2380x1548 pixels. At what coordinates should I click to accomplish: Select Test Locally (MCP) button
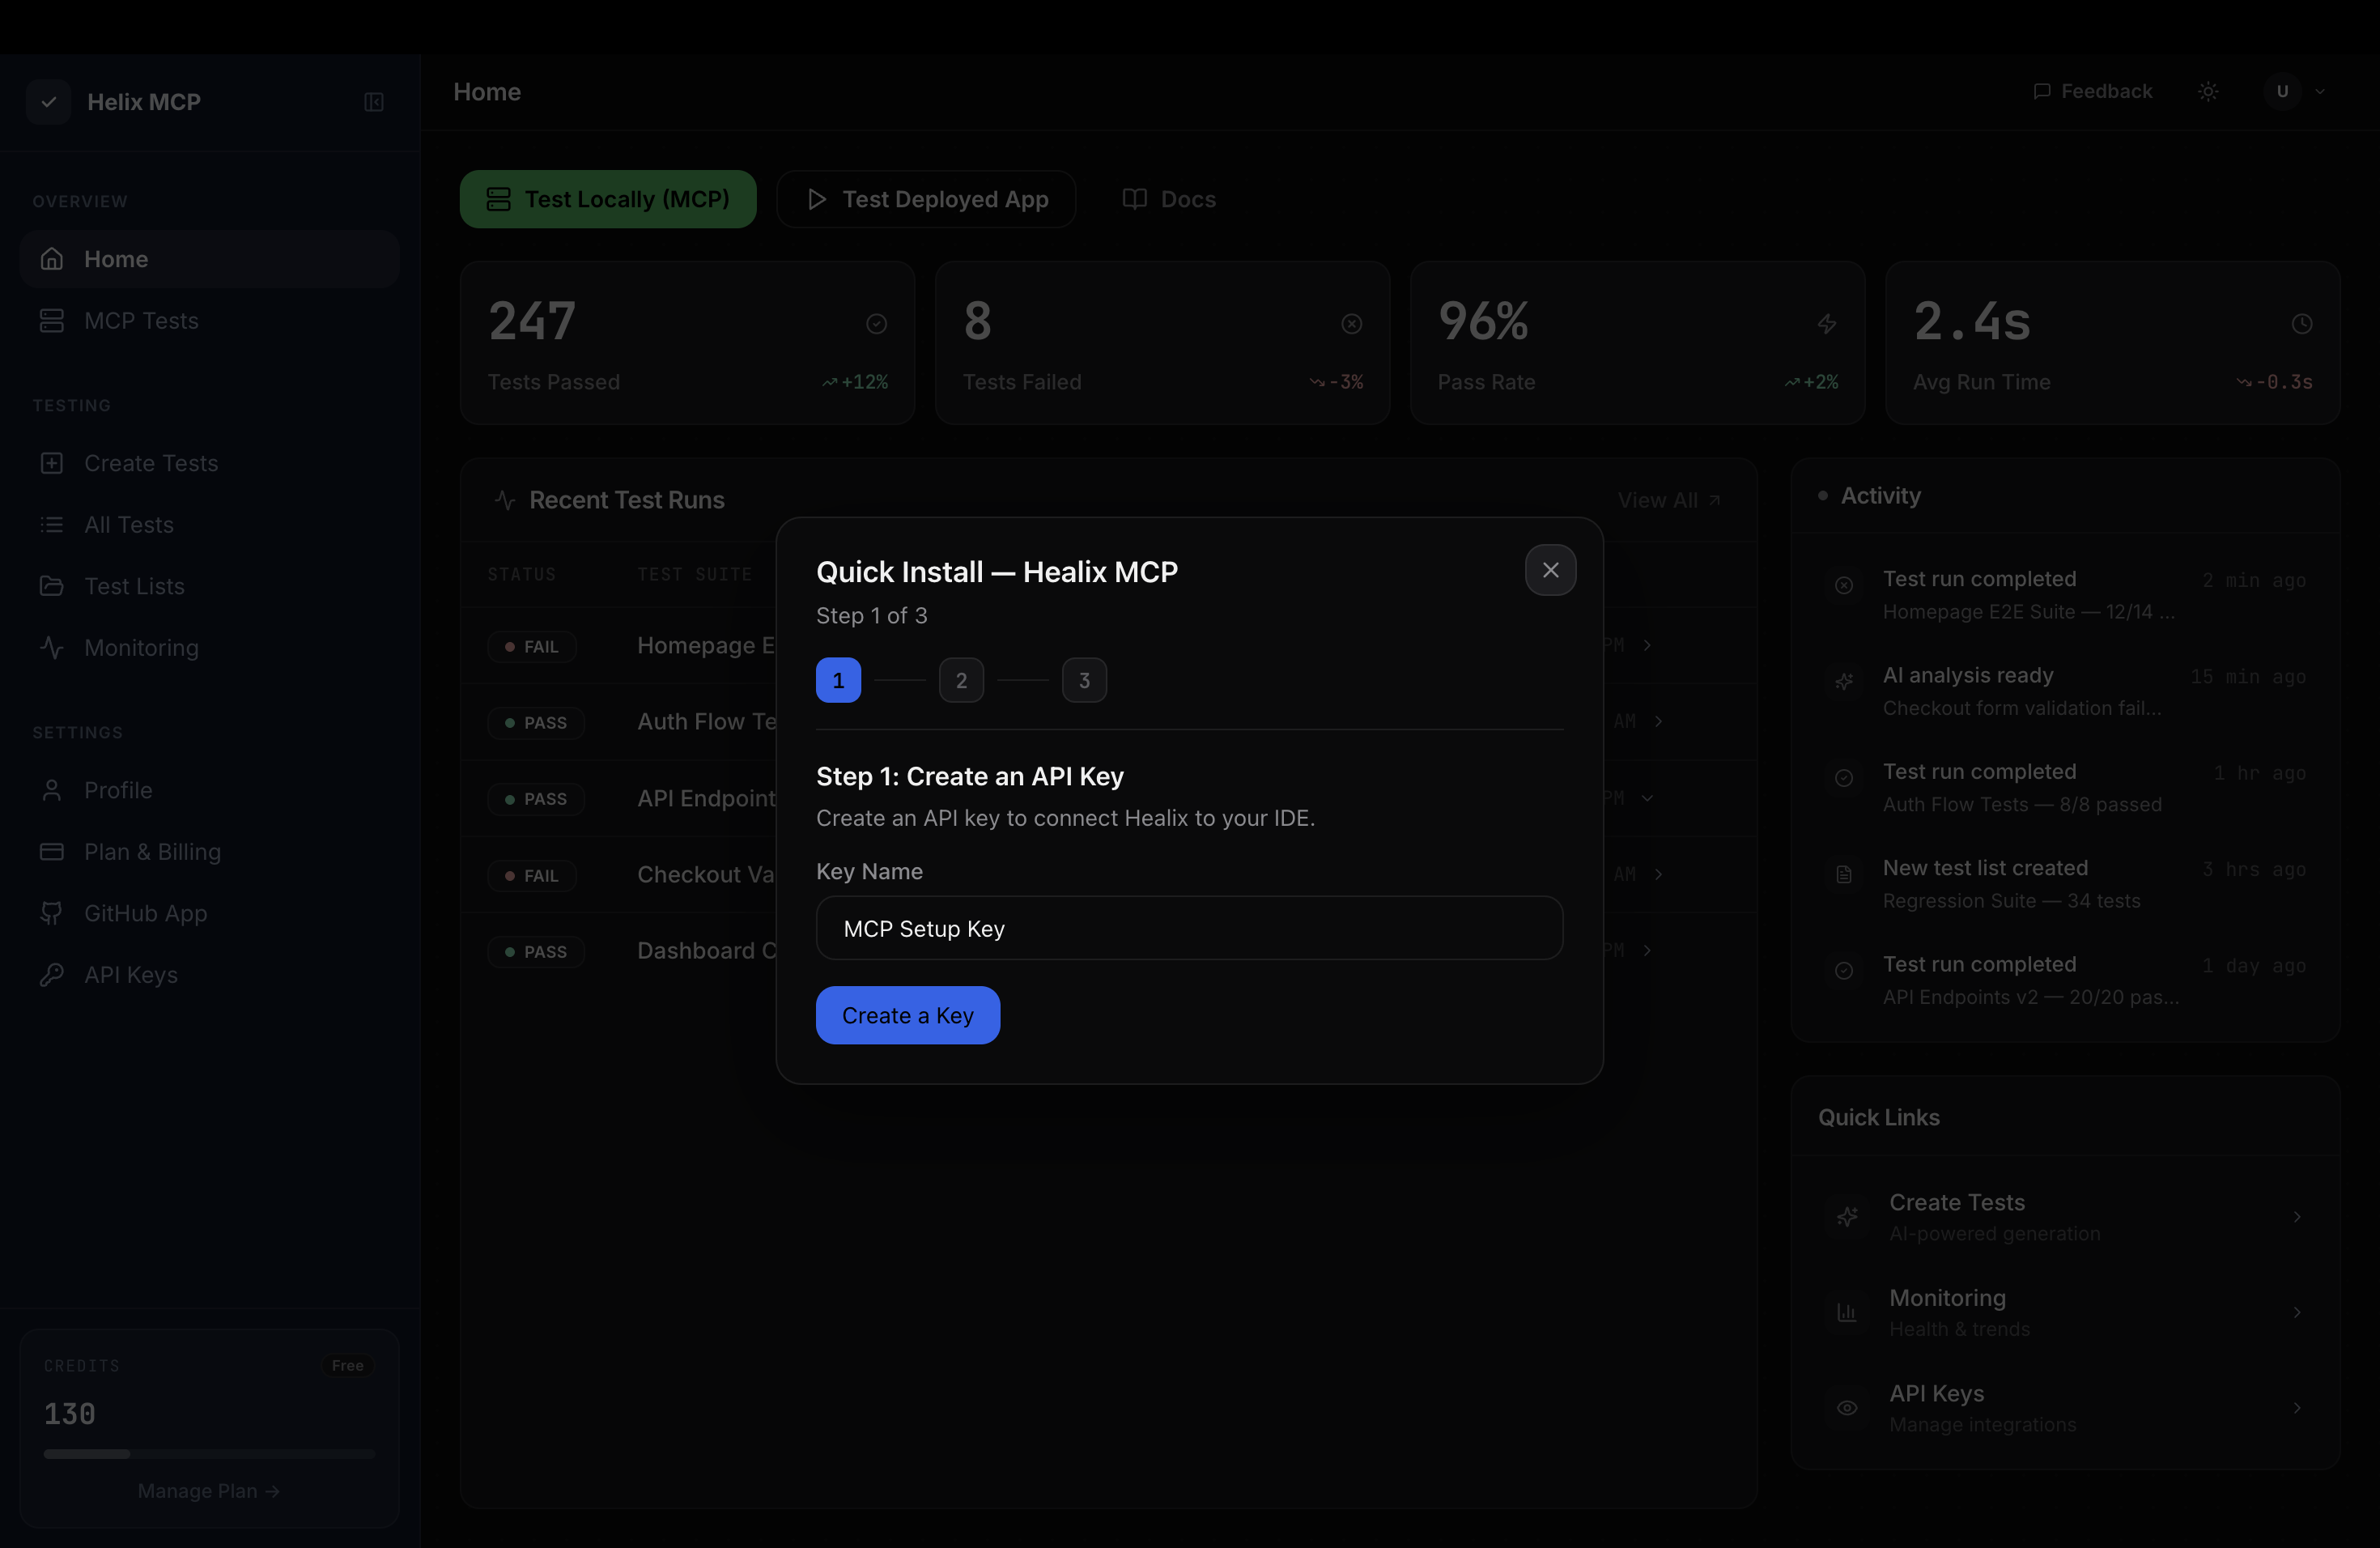click(608, 199)
